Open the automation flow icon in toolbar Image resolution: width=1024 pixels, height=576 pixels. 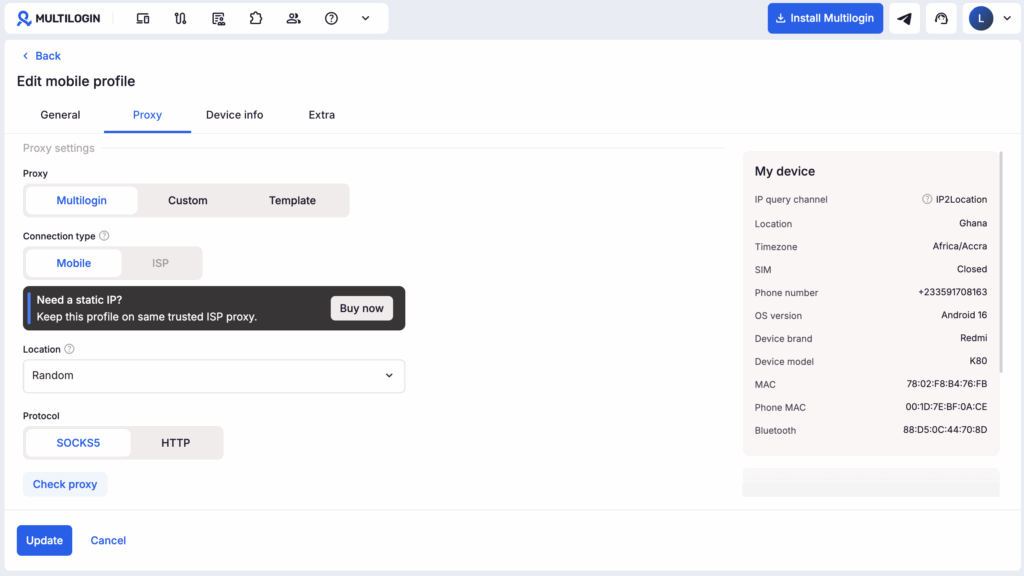pyautogui.click(x=180, y=18)
